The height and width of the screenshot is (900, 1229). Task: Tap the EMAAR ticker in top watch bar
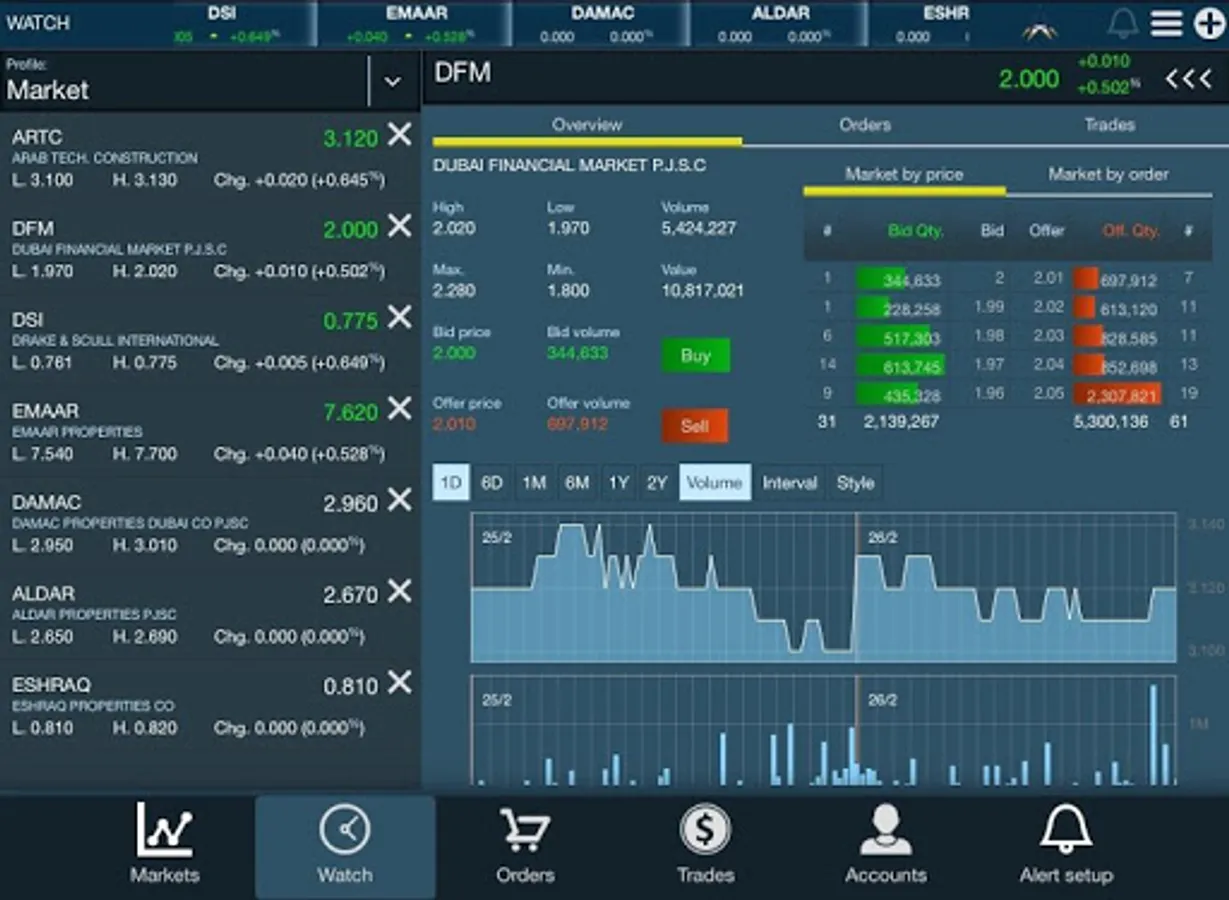coord(416,24)
